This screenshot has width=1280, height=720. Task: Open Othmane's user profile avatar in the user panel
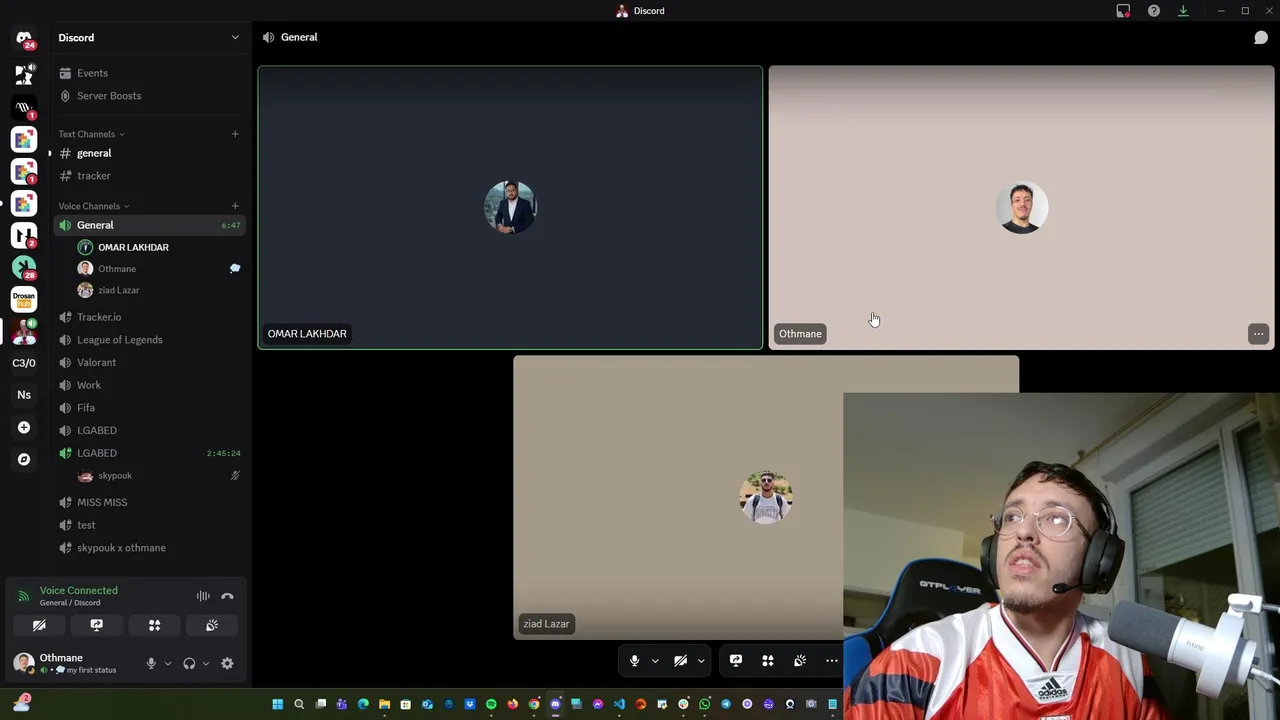tap(23, 663)
